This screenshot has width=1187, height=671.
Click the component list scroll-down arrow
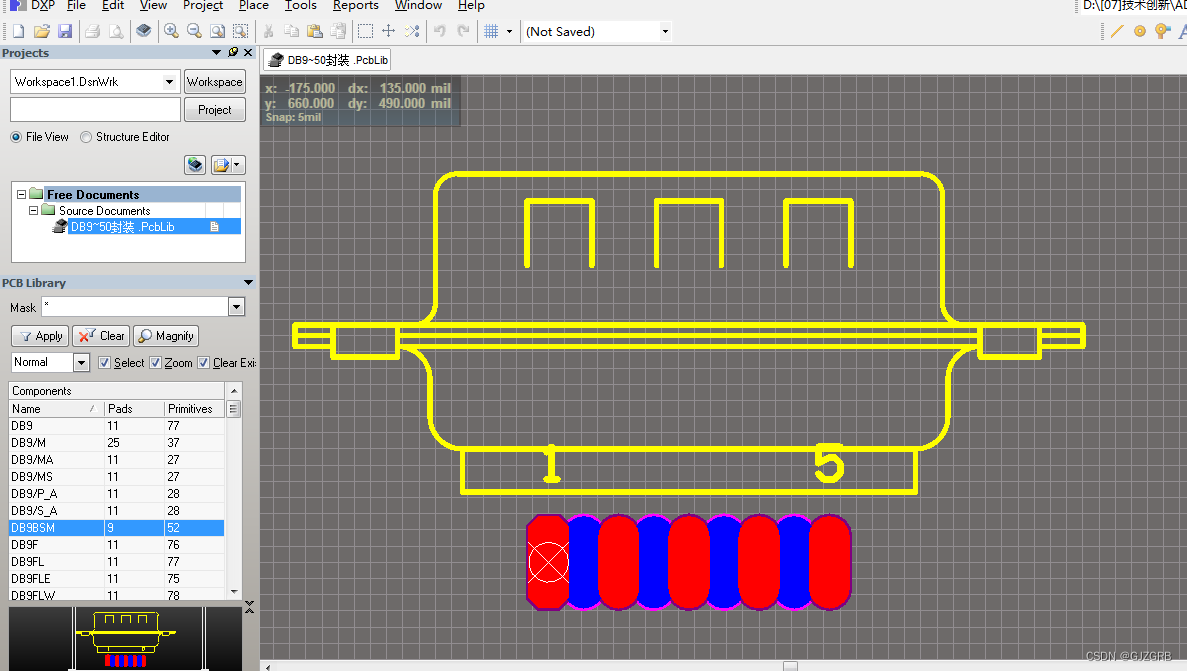234,592
